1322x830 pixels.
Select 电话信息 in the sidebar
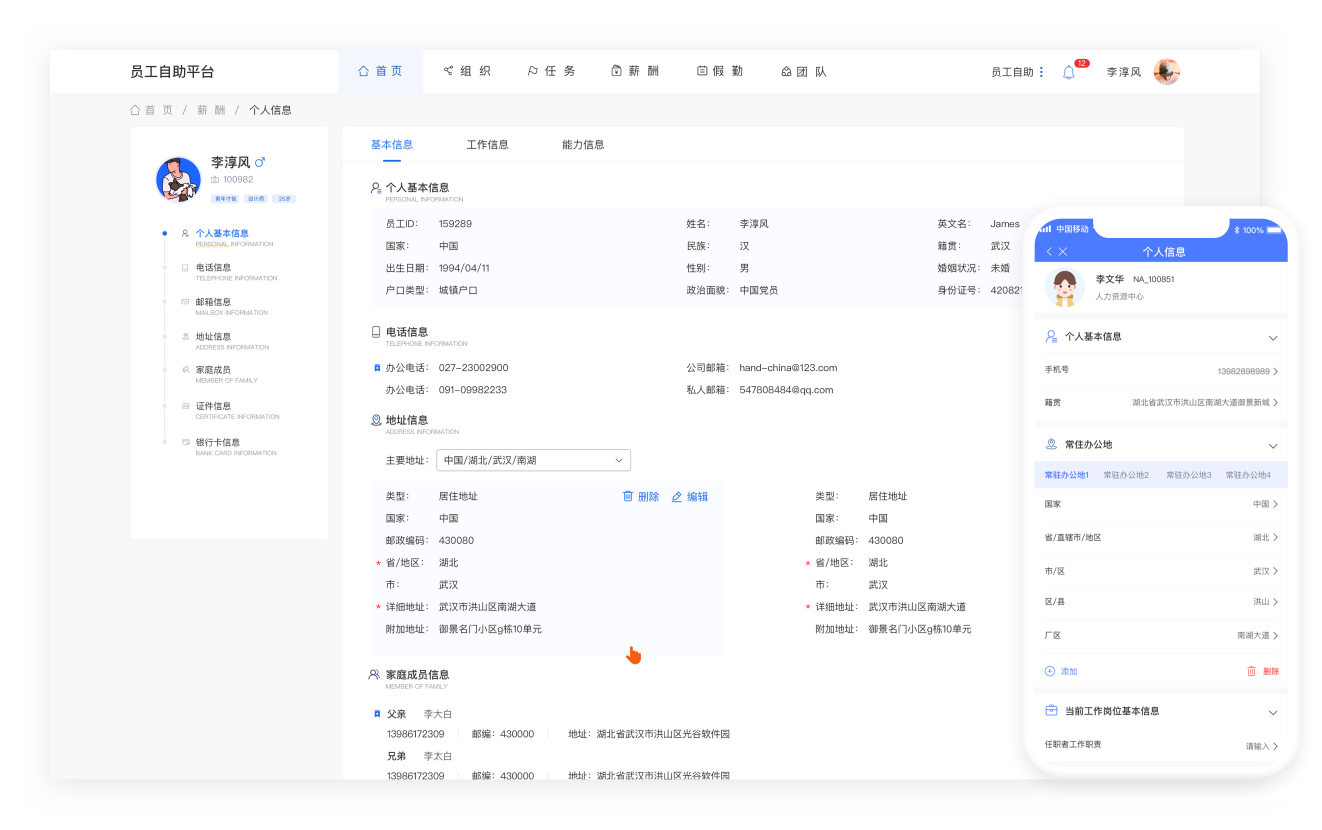(213, 268)
